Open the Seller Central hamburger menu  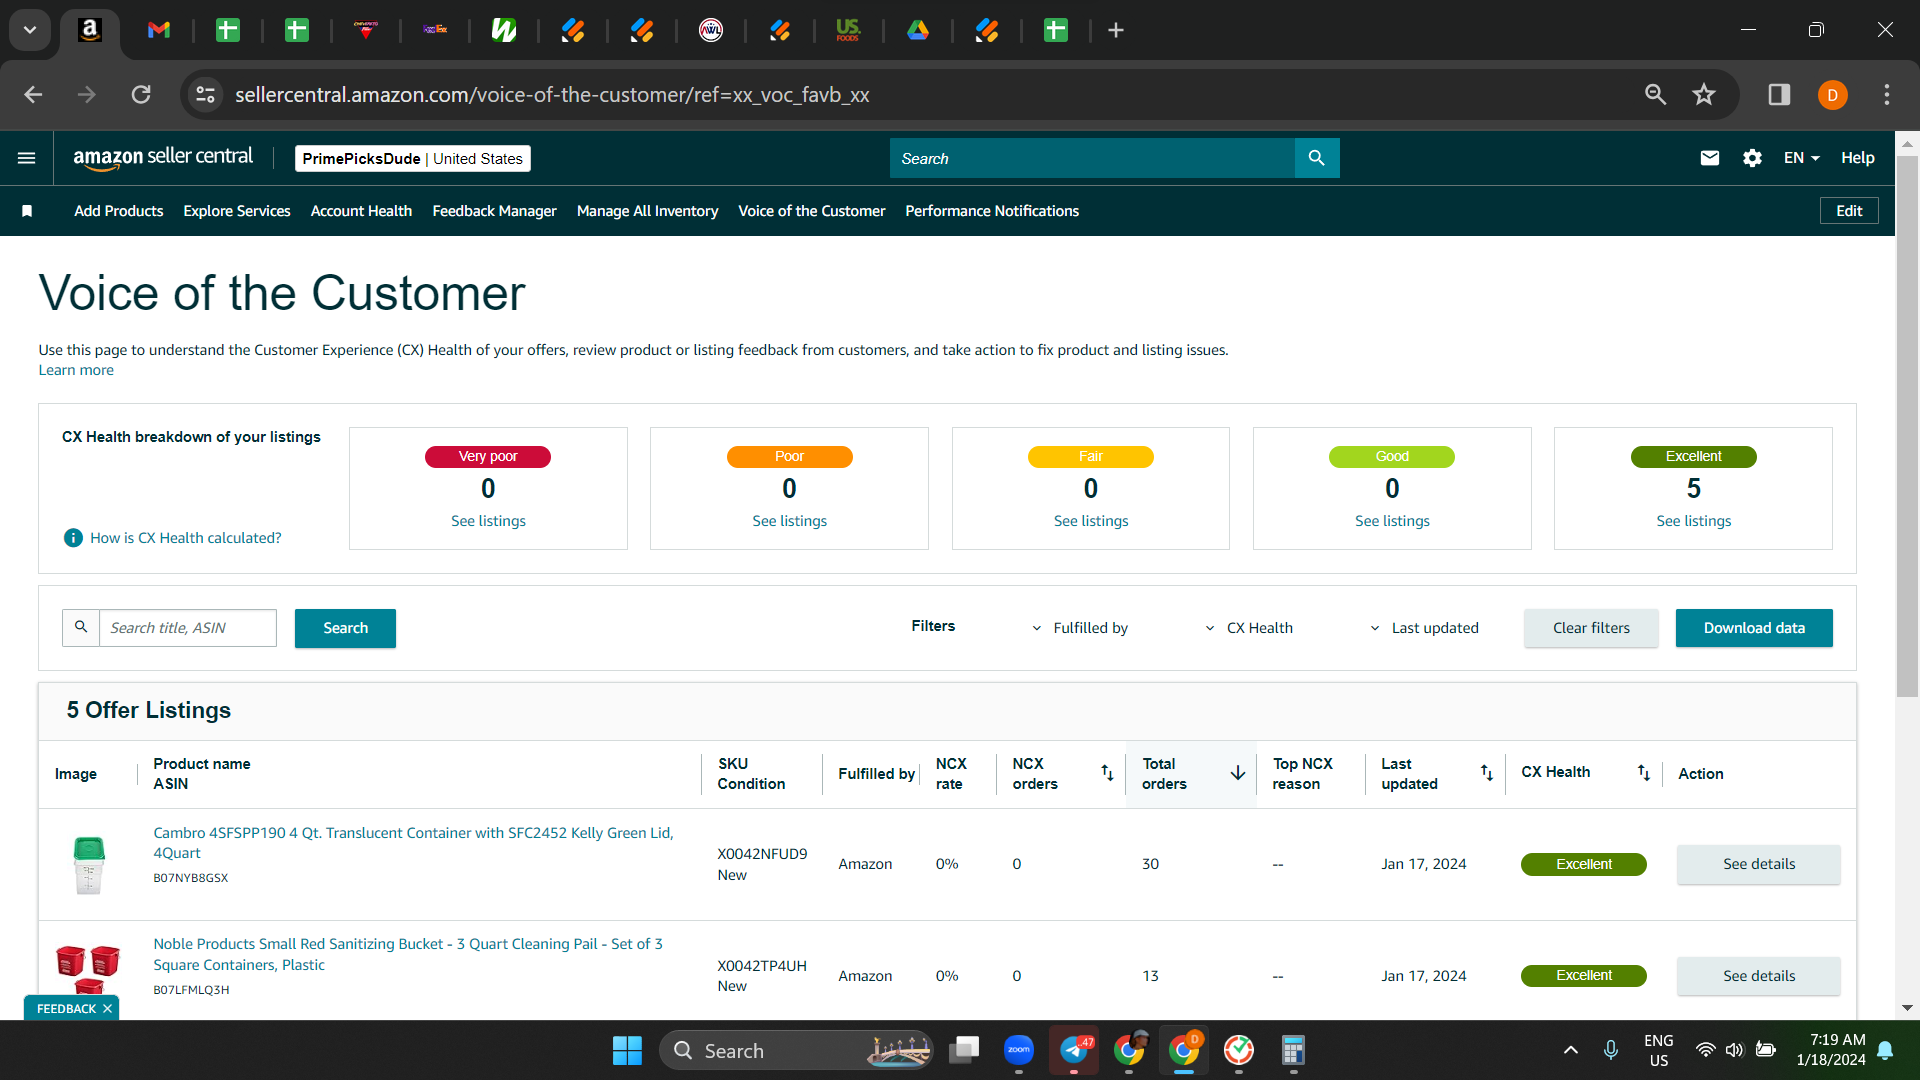click(x=27, y=158)
